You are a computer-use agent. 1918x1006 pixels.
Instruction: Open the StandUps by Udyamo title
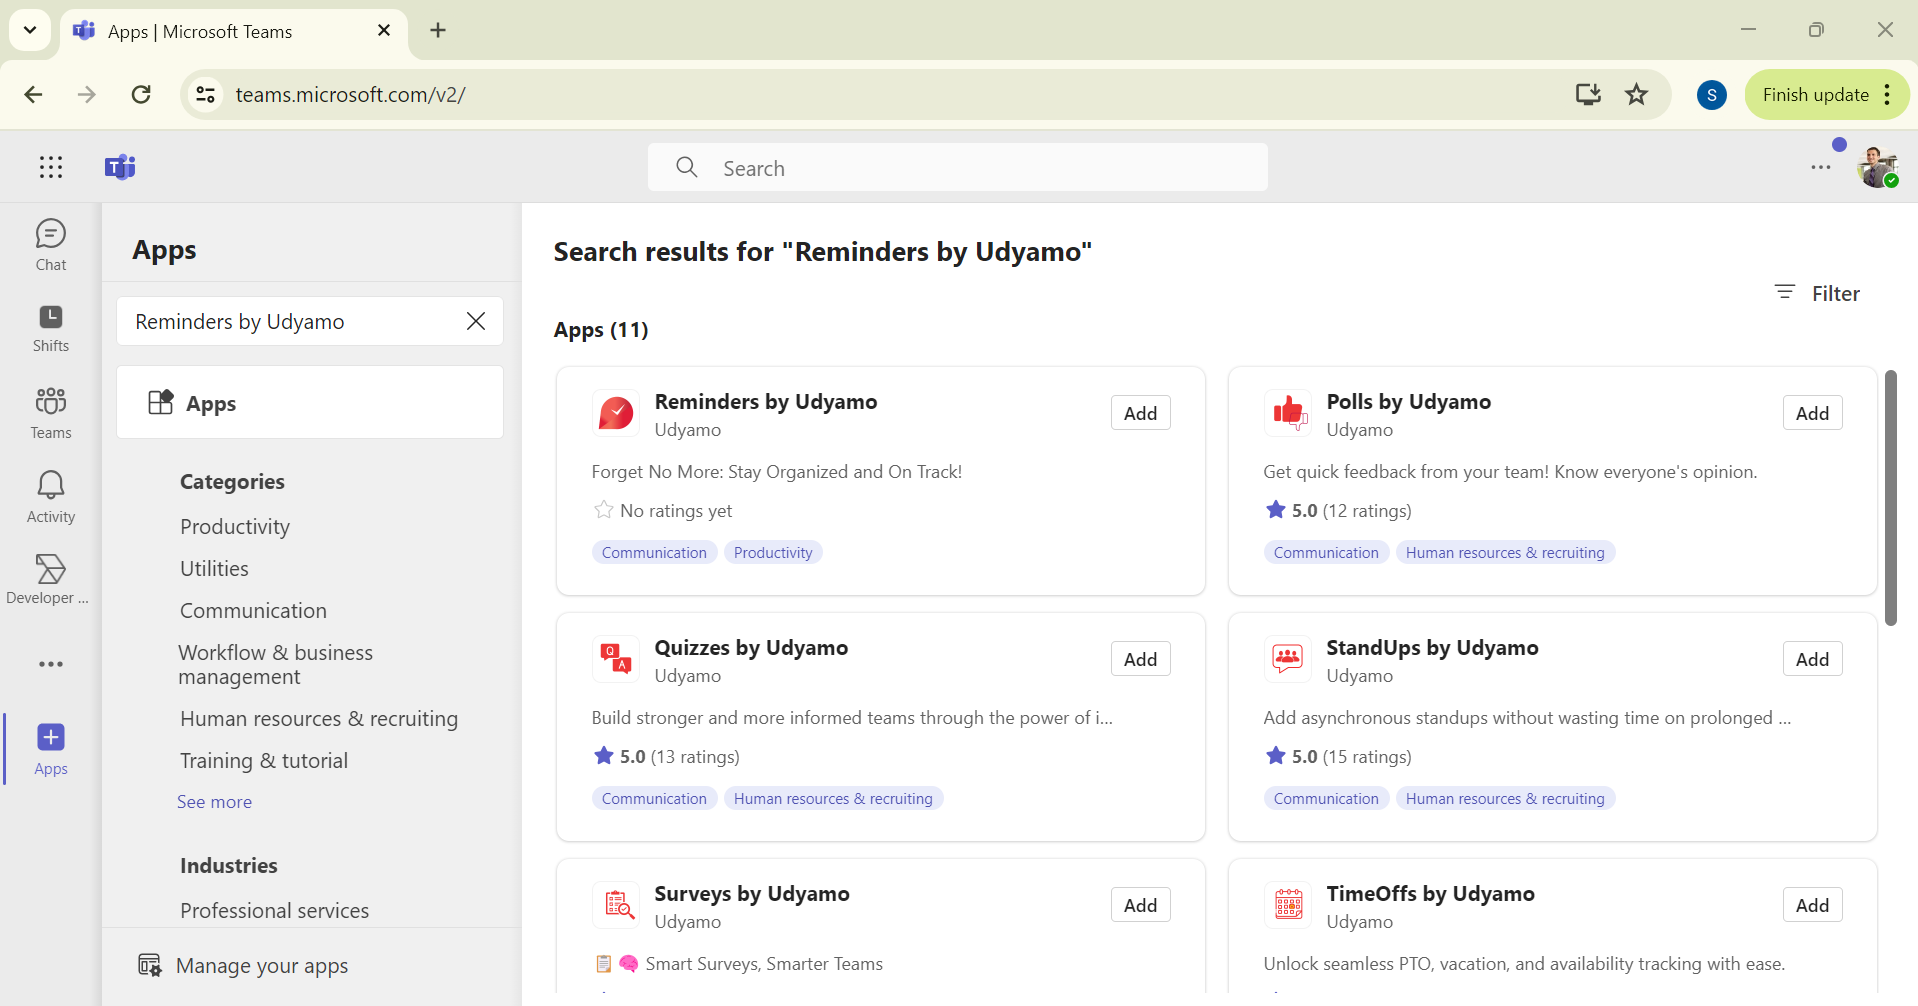[x=1432, y=648]
